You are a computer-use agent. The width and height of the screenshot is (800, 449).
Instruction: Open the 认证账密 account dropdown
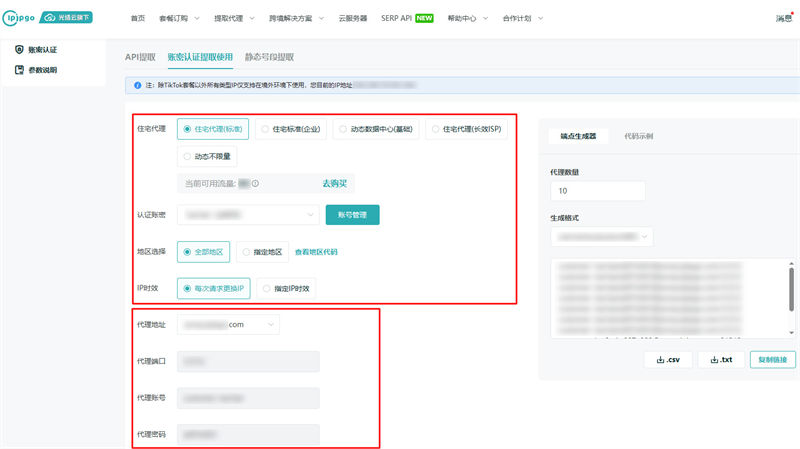(x=248, y=215)
